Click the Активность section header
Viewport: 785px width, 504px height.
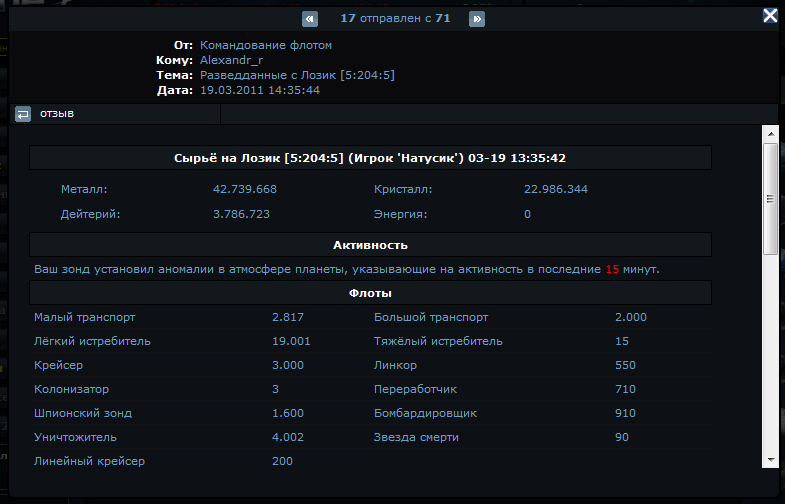[370, 245]
